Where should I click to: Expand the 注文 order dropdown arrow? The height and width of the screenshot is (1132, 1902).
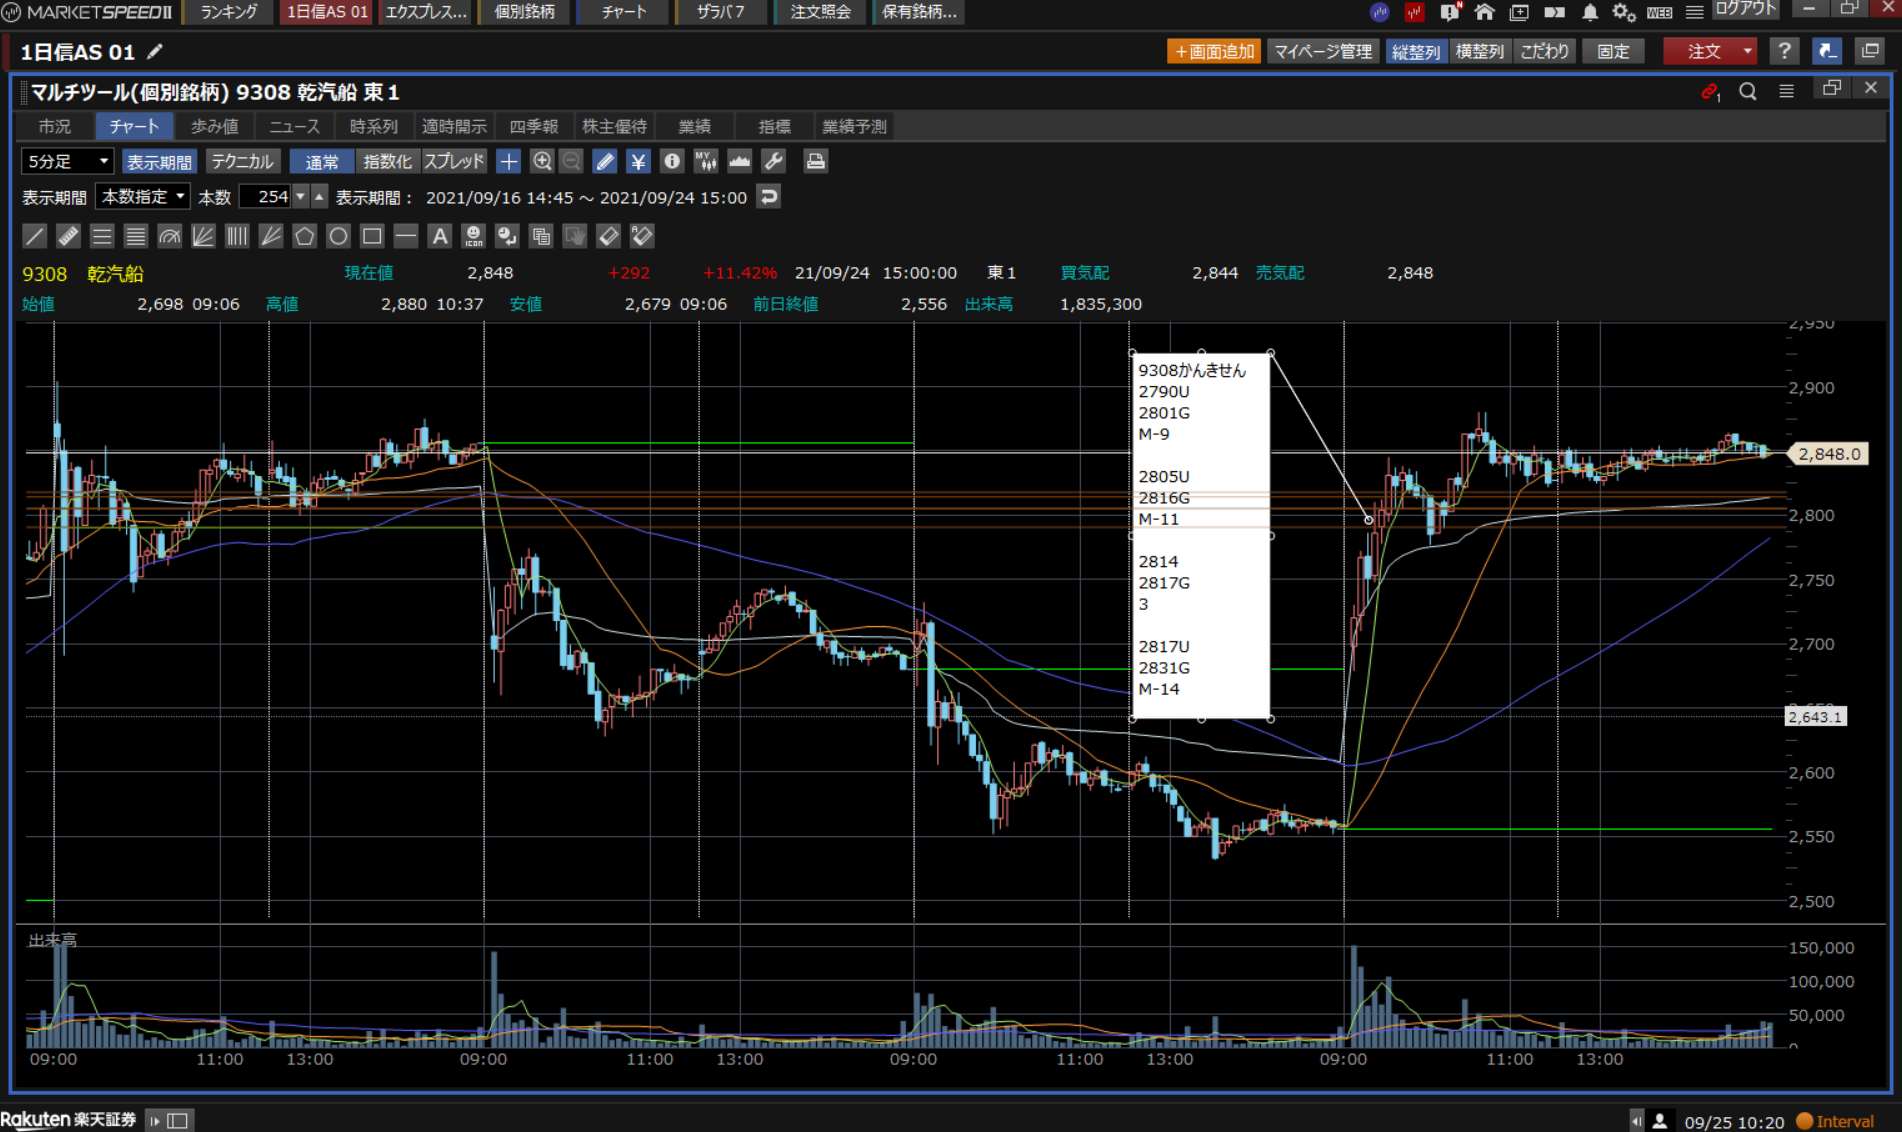(1747, 51)
